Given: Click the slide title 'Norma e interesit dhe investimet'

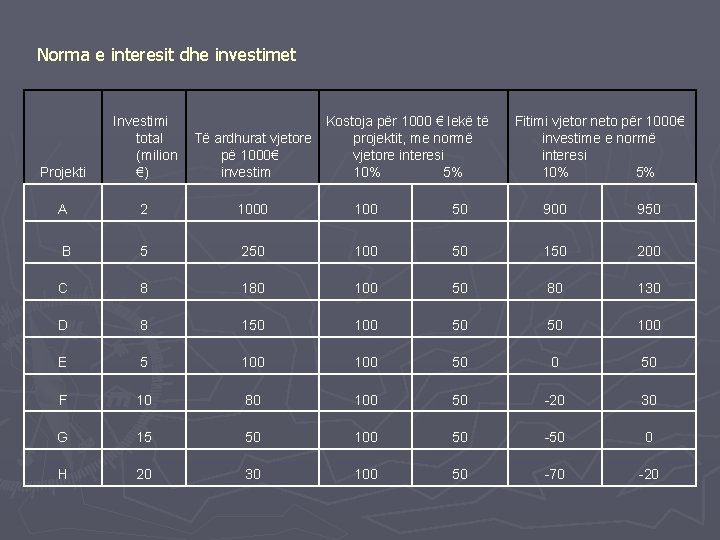Looking at the screenshot, I should tap(166, 55).
